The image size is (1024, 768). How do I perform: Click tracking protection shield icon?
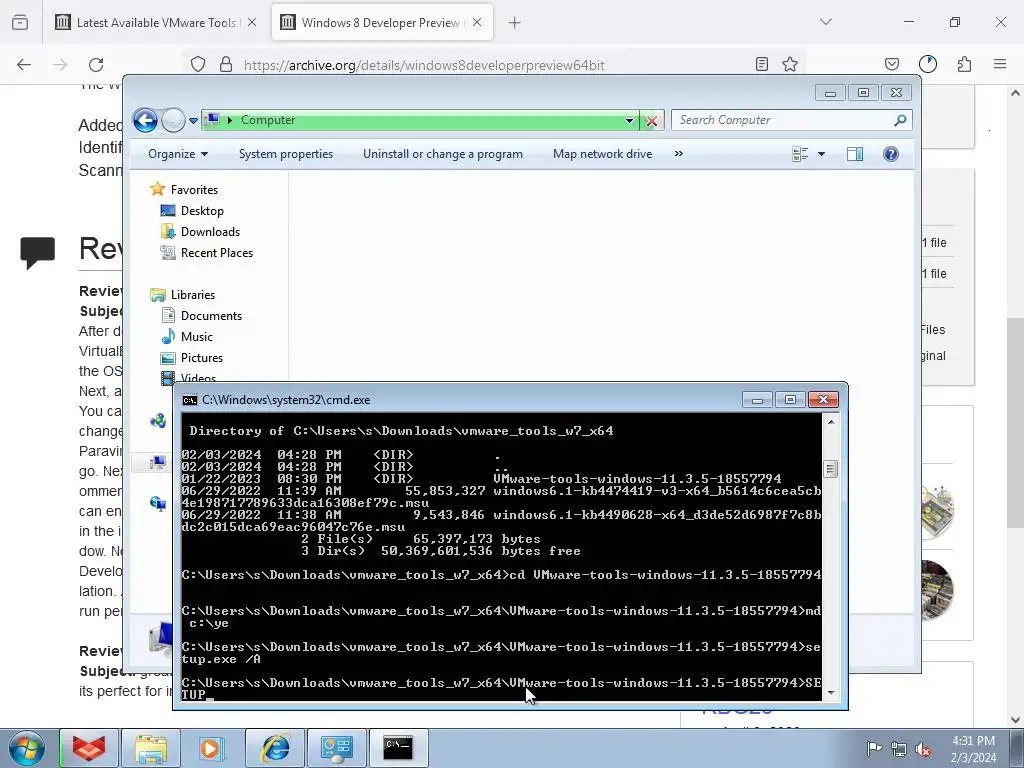click(x=198, y=64)
